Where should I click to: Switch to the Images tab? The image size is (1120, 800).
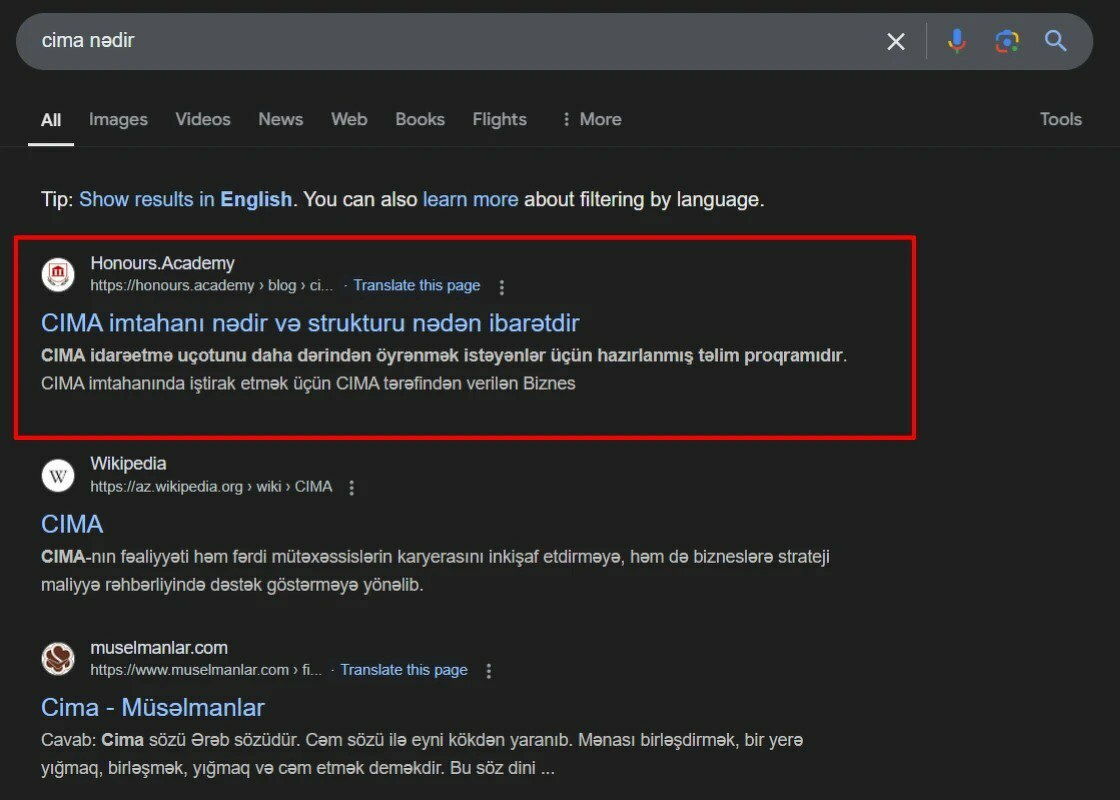coord(118,119)
